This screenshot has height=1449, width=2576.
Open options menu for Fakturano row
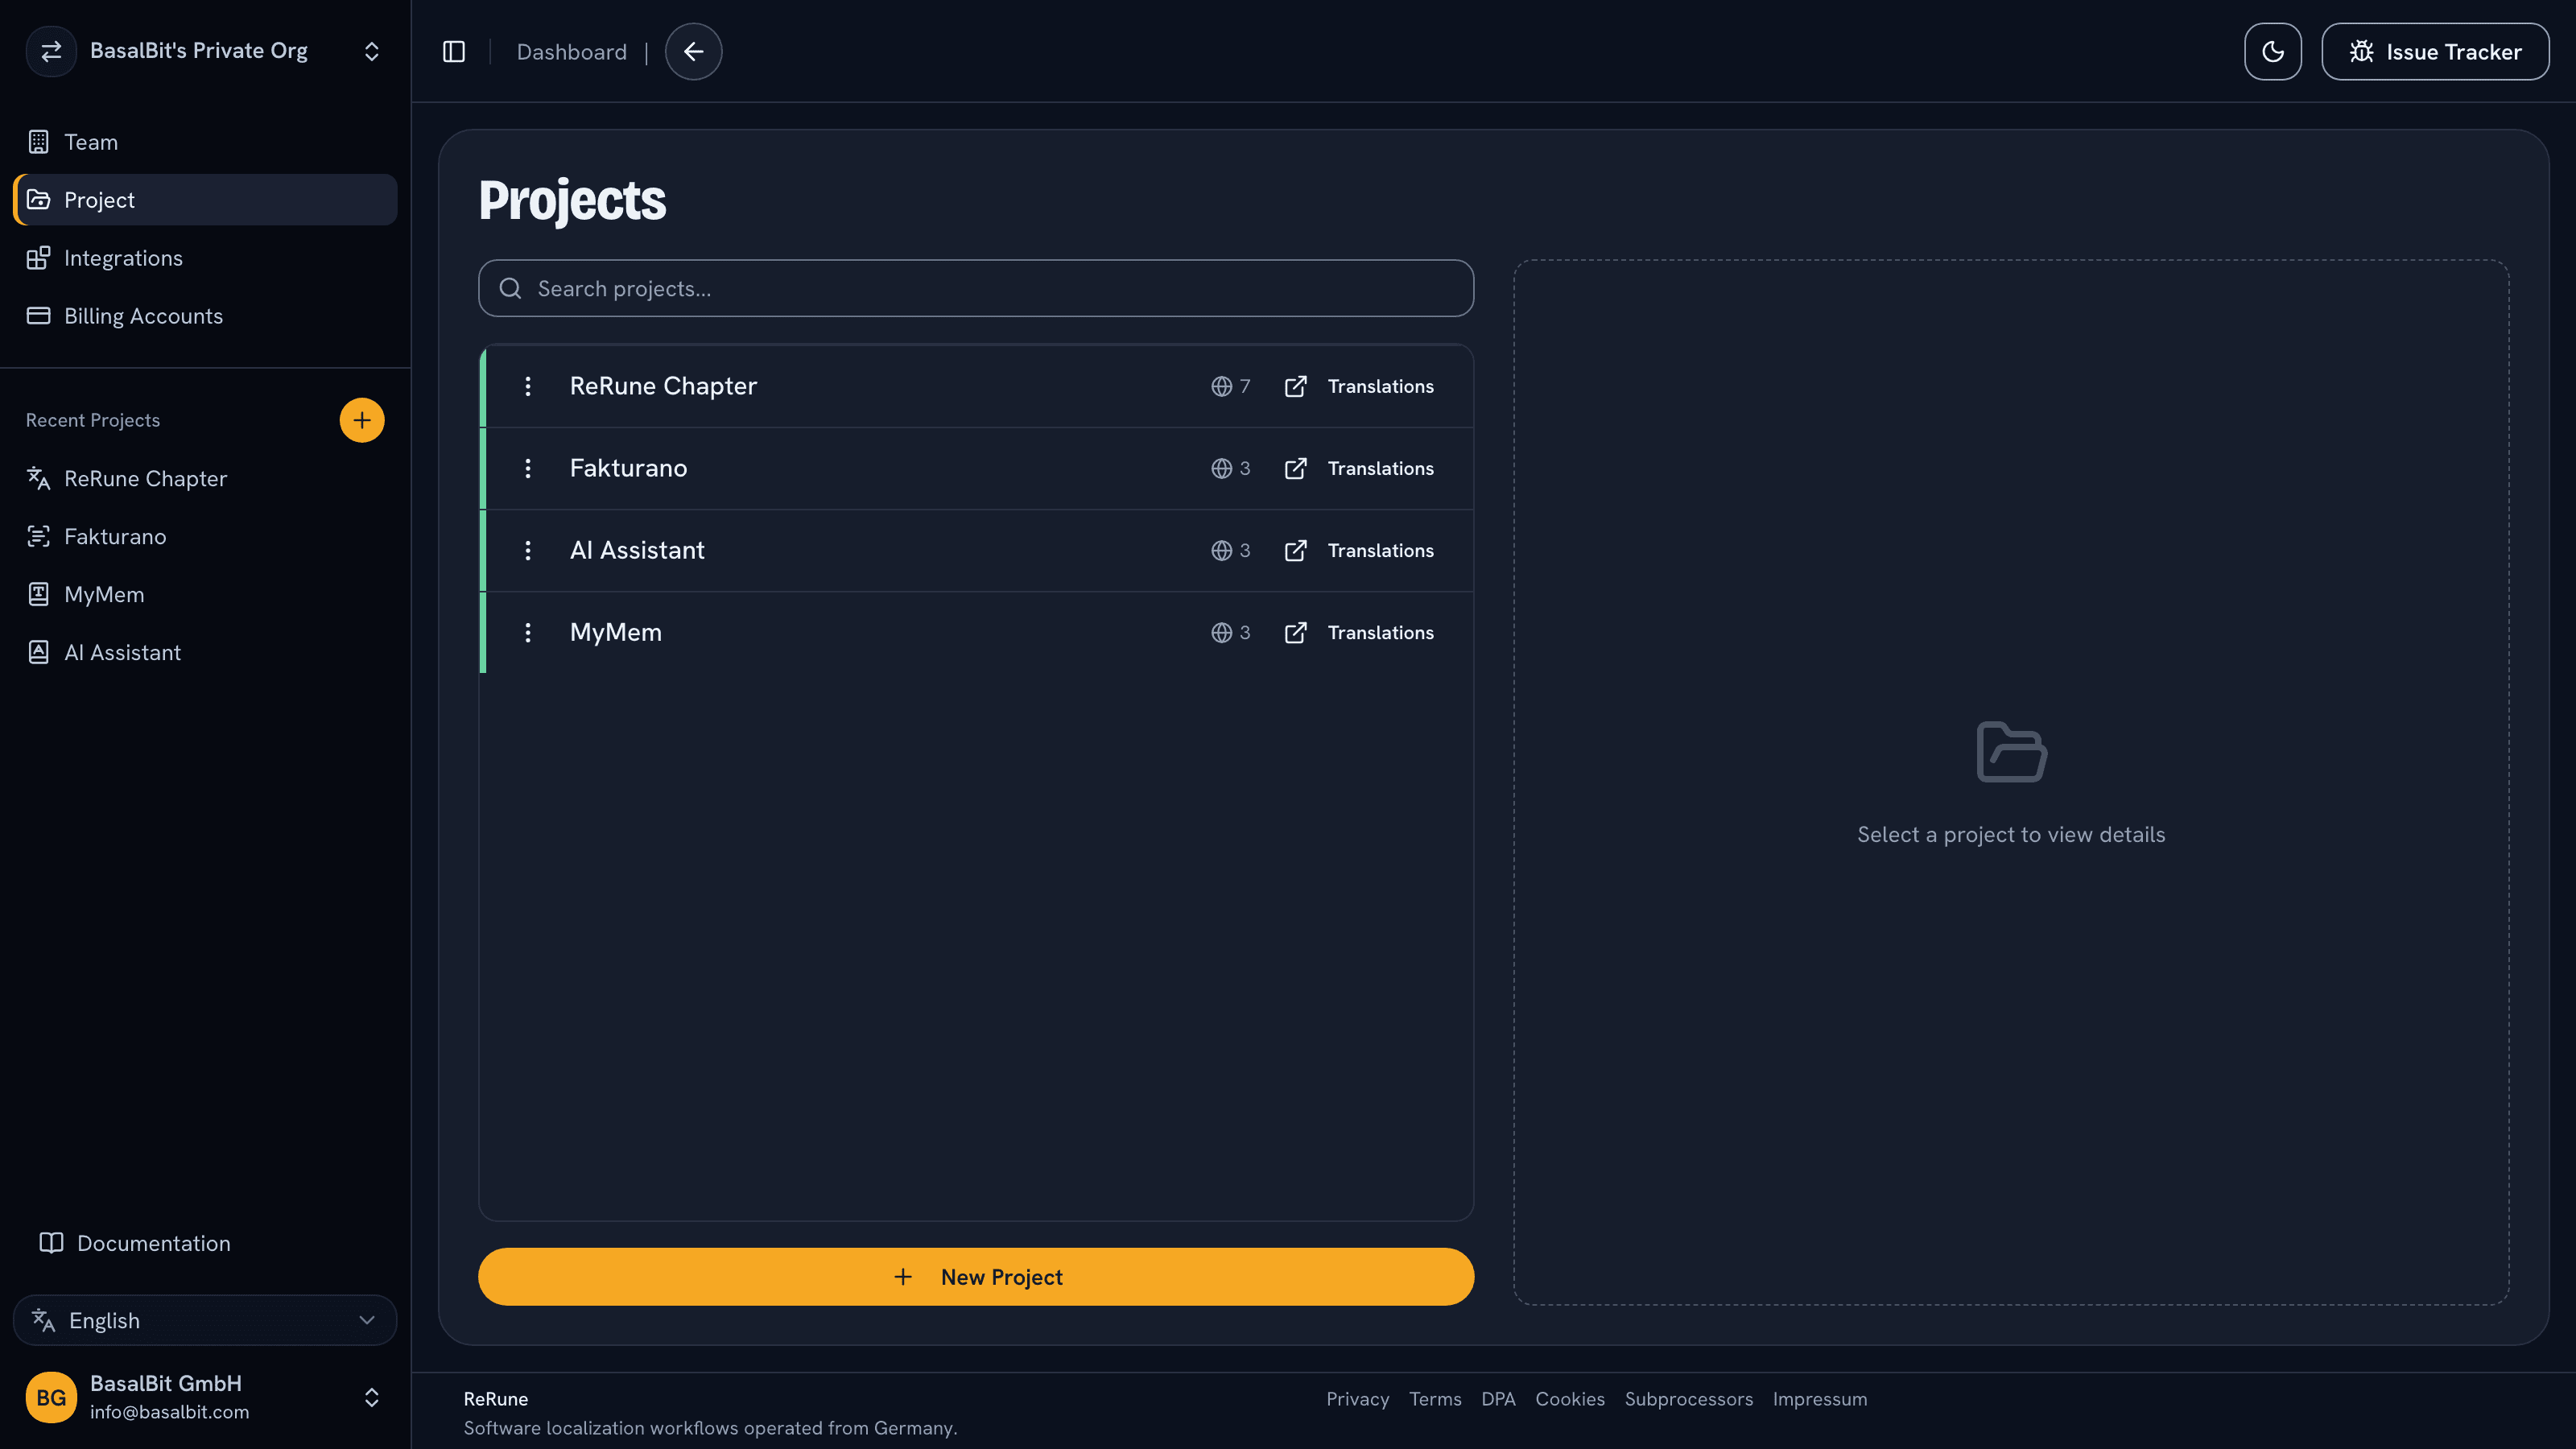tap(528, 468)
